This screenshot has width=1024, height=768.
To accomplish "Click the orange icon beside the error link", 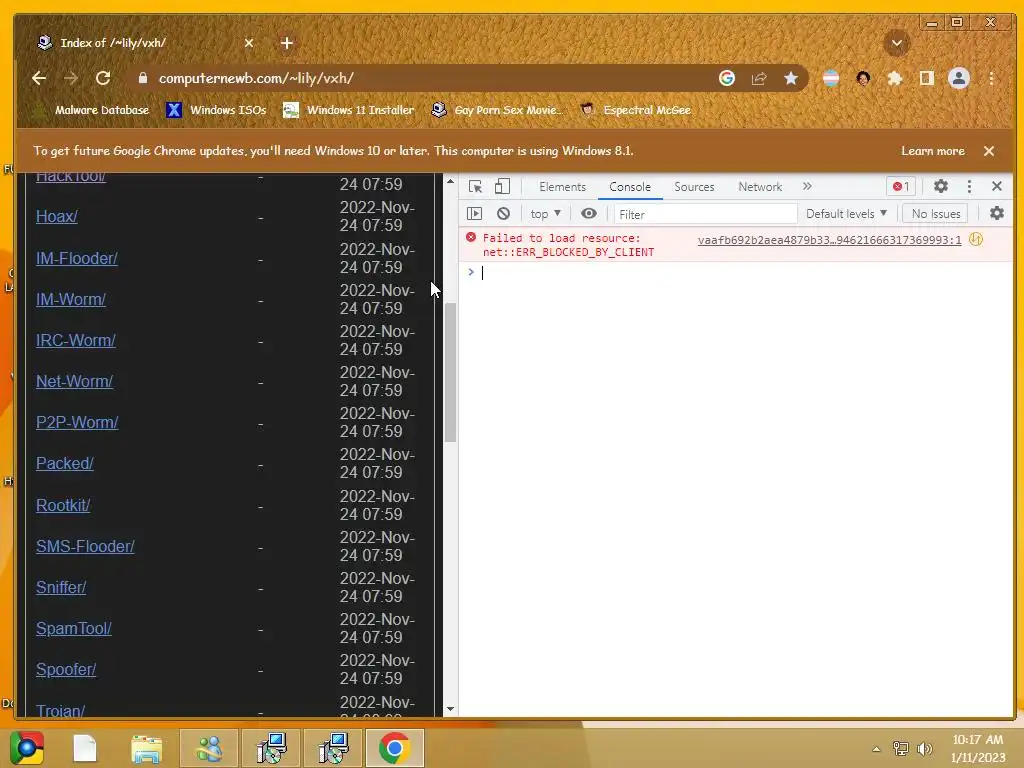I will pyautogui.click(x=976, y=240).
